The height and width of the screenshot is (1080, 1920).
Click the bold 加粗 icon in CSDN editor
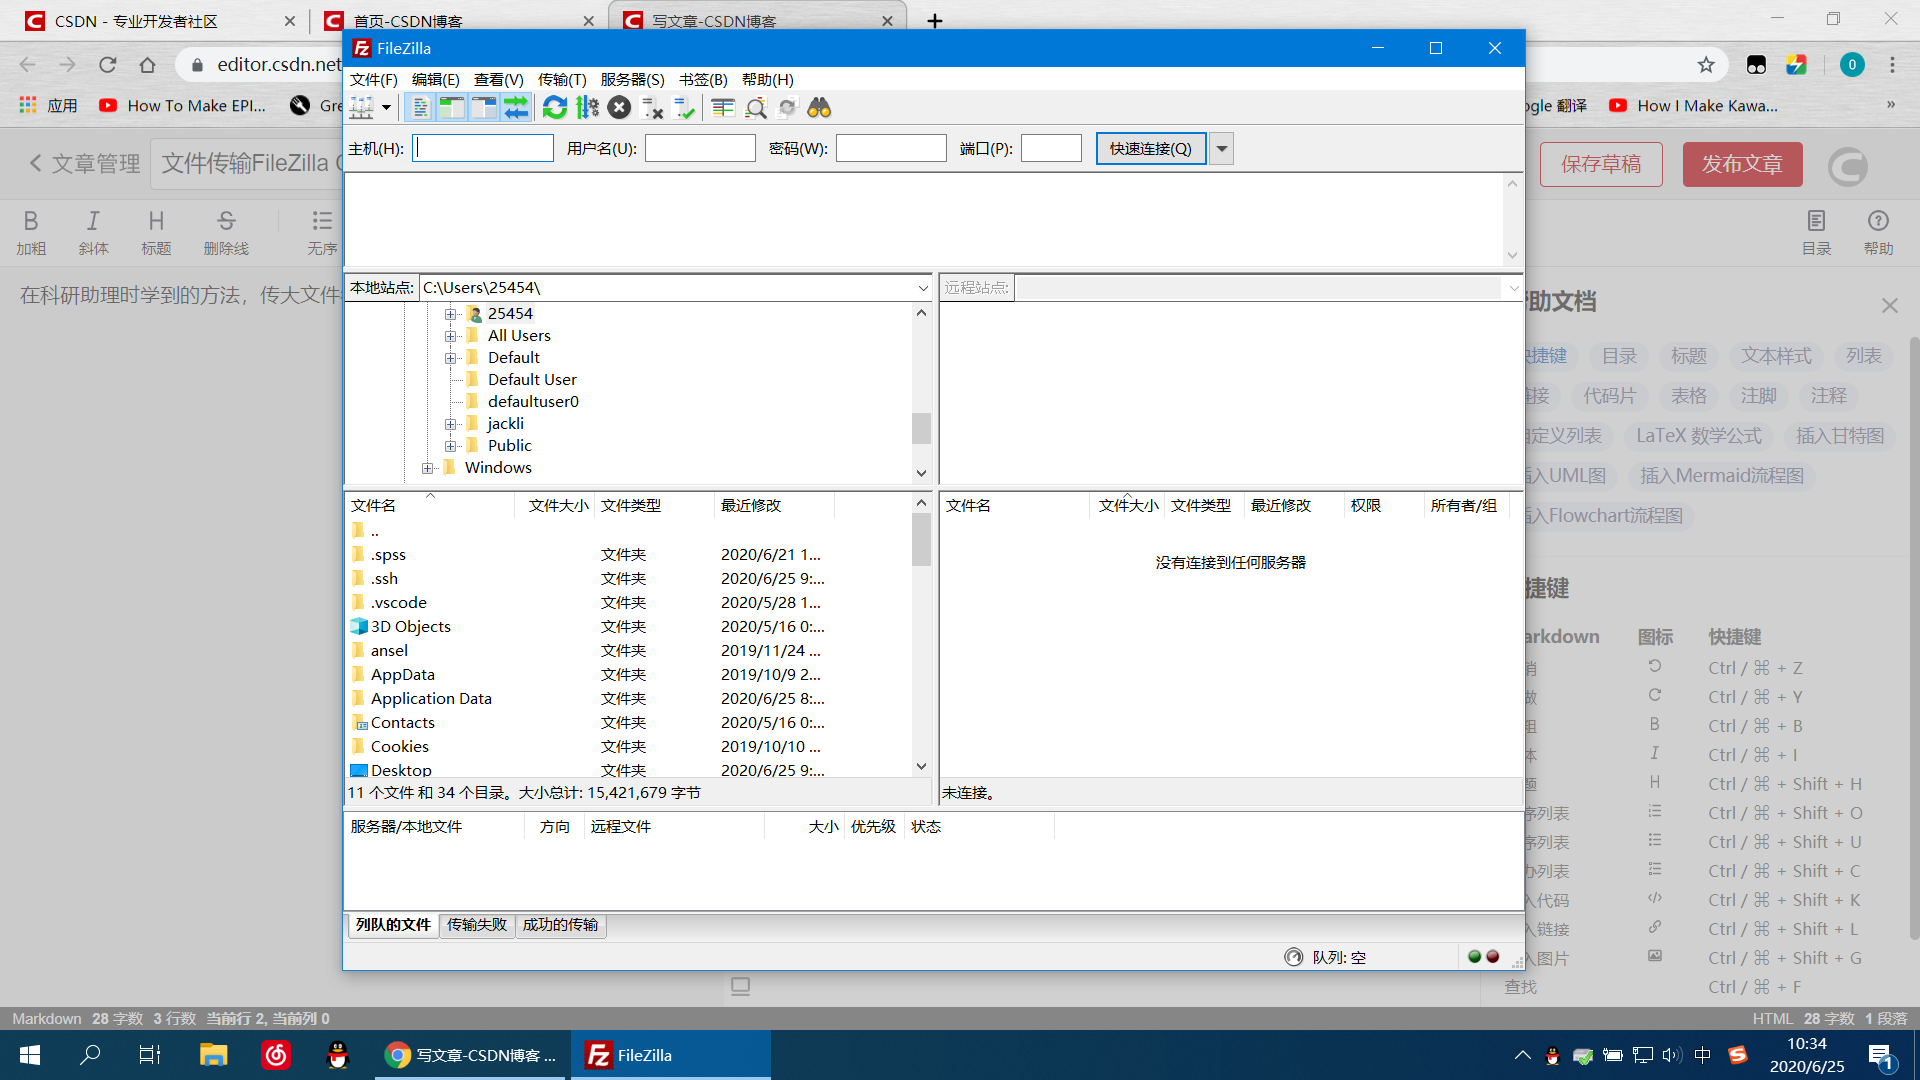(31, 232)
